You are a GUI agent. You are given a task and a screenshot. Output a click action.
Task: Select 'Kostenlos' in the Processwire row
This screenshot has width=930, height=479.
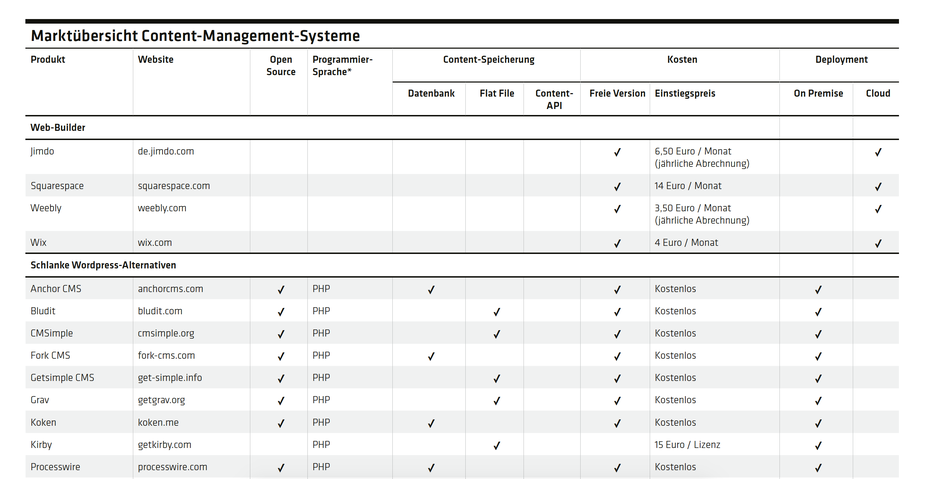(x=676, y=467)
